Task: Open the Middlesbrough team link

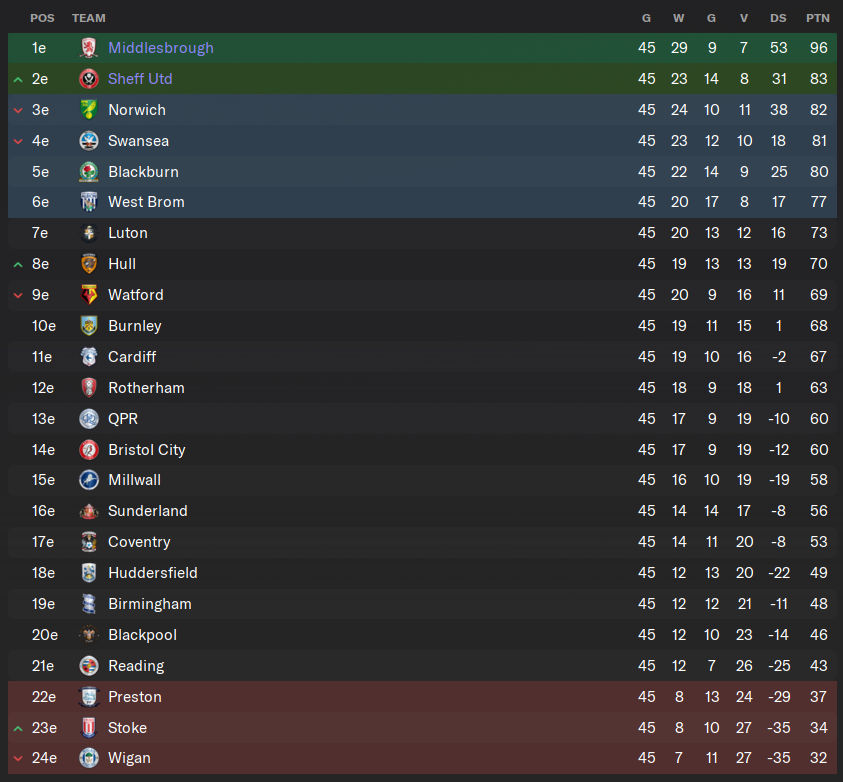Action: click(161, 48)
